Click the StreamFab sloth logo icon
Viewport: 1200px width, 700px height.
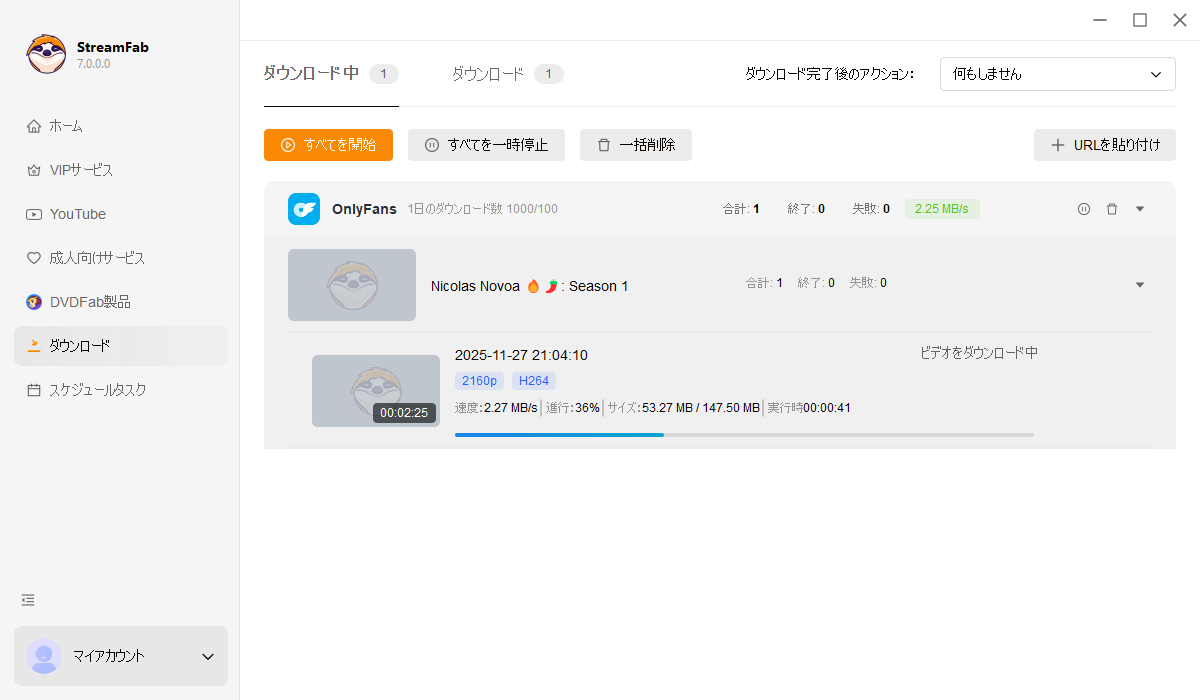click(46, 55)
